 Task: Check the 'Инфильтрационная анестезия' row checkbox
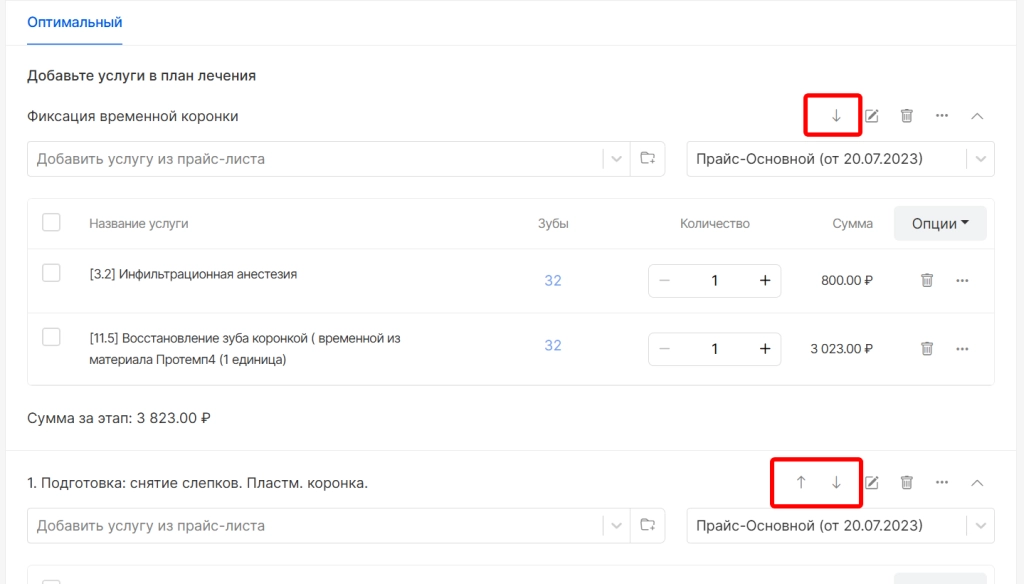click(x=51, y=272)
